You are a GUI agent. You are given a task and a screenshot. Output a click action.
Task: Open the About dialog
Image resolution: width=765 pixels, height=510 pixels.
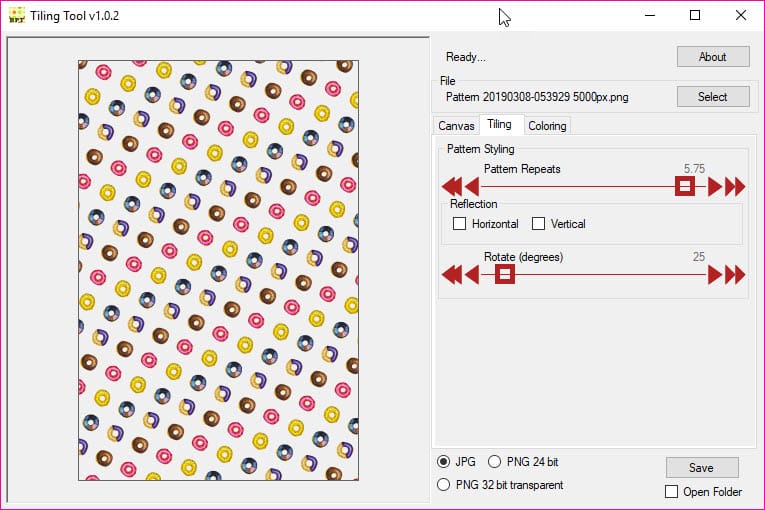coord(713,57)
